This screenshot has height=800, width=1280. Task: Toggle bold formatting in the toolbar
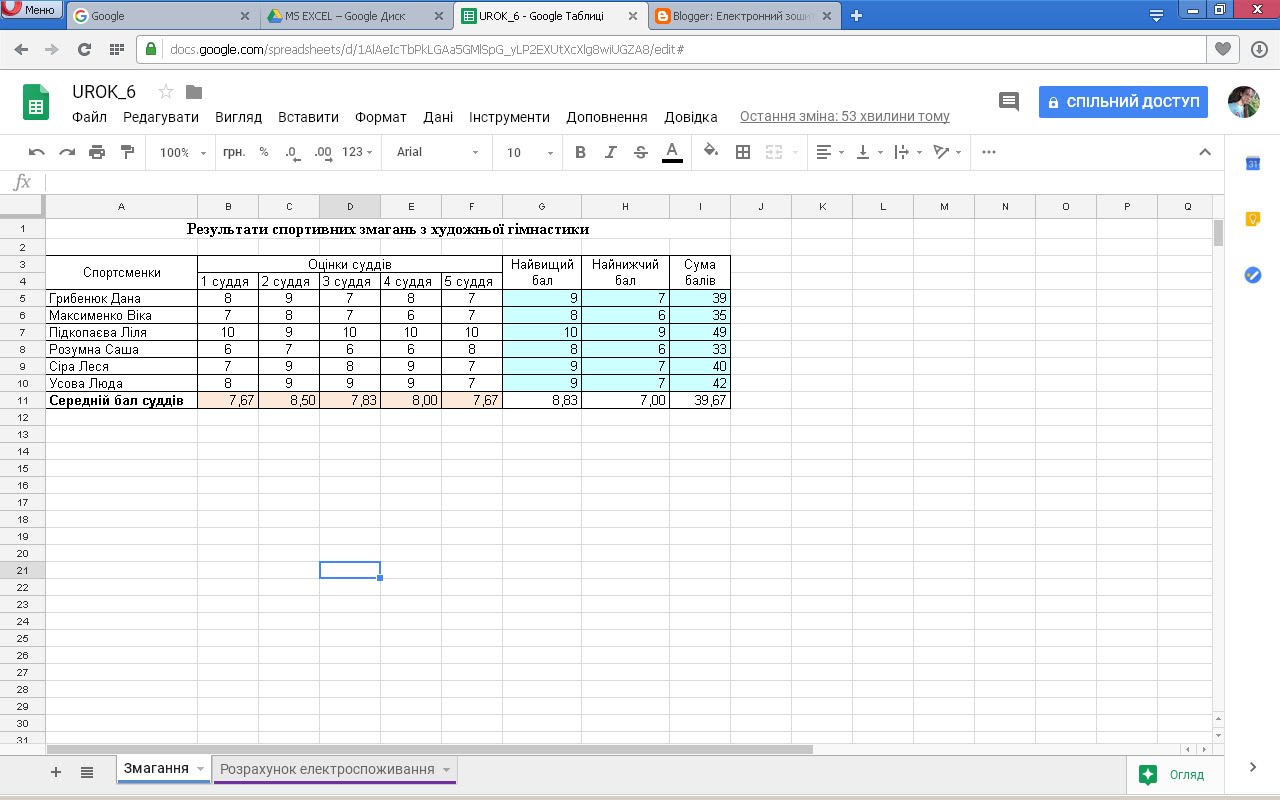(581, 152)
